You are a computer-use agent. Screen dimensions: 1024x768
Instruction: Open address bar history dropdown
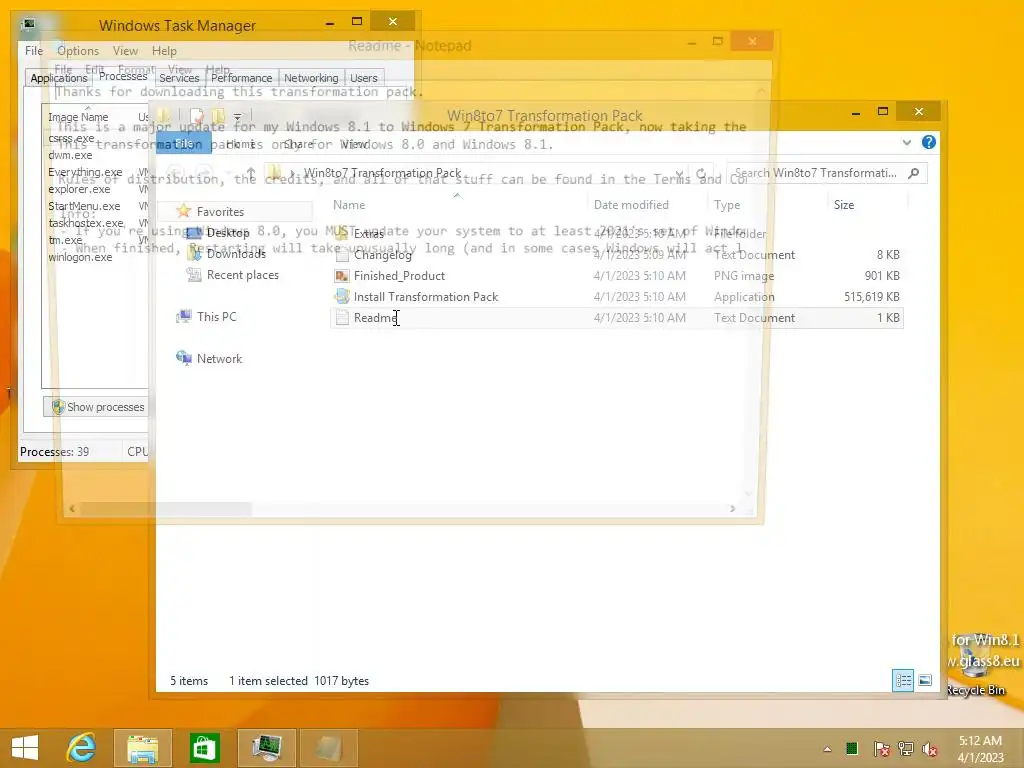tap(679, 175)
